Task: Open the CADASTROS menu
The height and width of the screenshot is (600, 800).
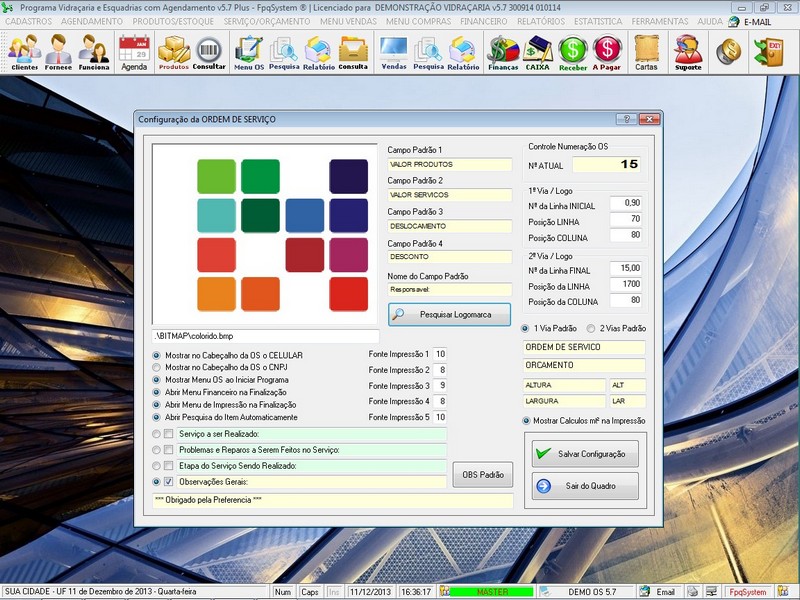Action: tap(29, 21)
